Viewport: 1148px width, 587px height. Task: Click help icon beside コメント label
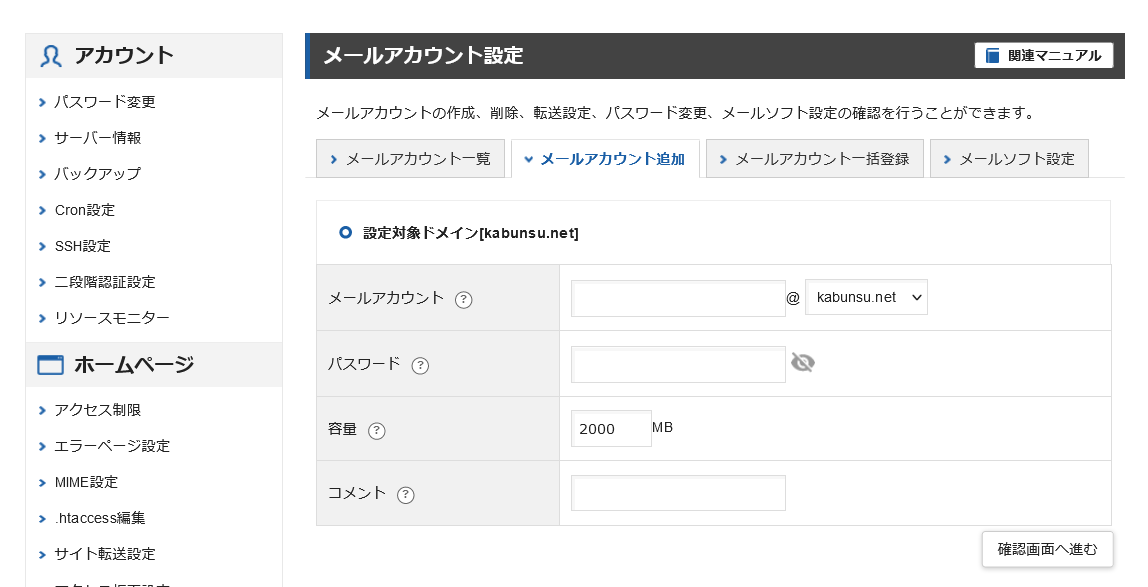click(x=405, y=494)
